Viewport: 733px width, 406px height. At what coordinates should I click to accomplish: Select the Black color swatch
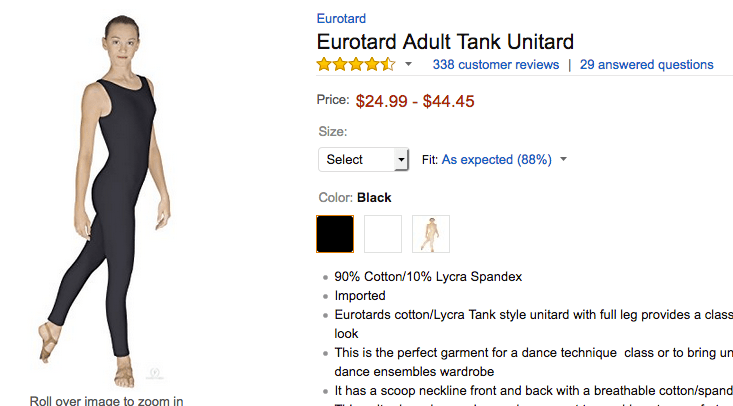point(335,234)
